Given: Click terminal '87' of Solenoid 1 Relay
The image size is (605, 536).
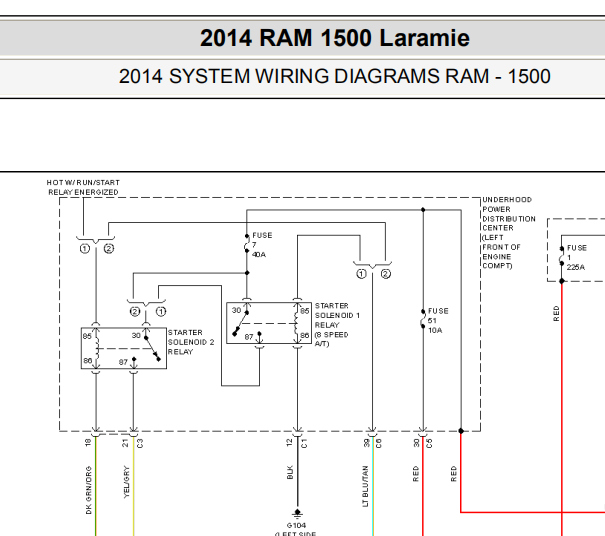Looking at the screenshot, I should click(x=249, y=337).
